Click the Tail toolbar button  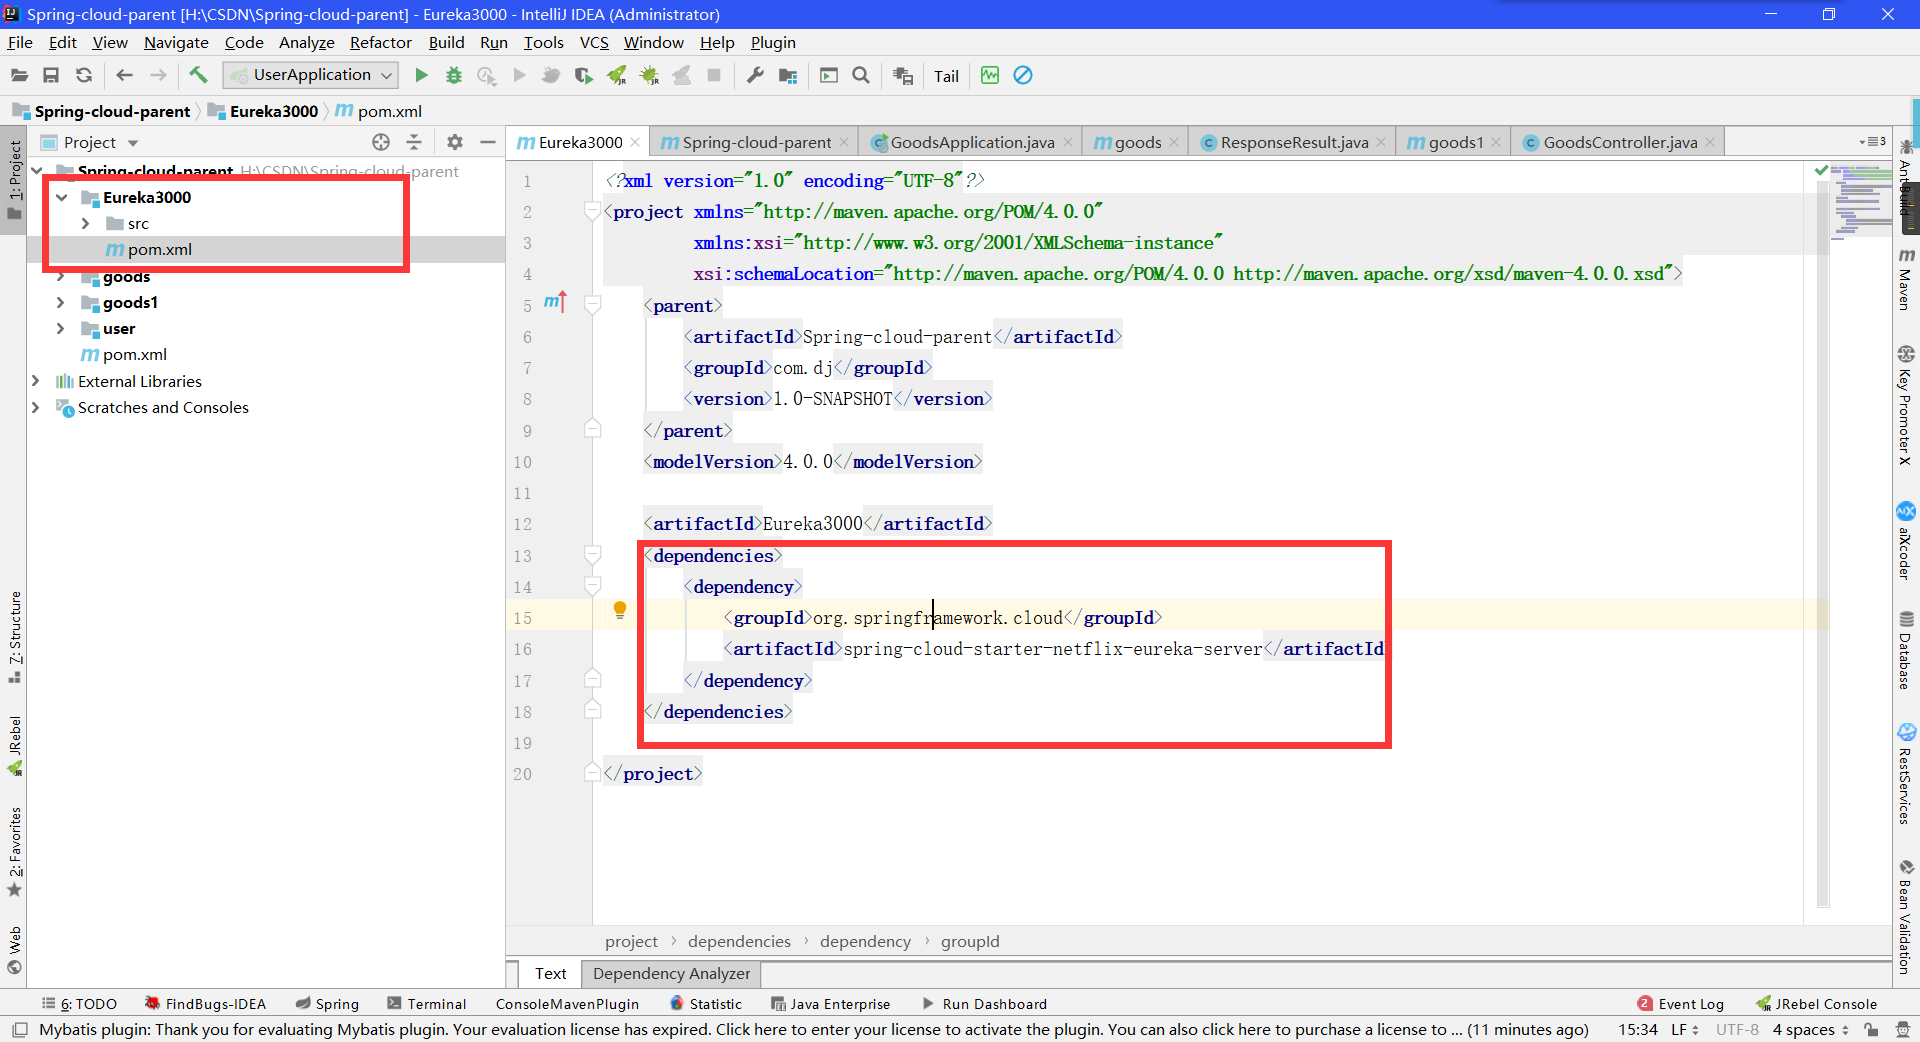[946, 76]
